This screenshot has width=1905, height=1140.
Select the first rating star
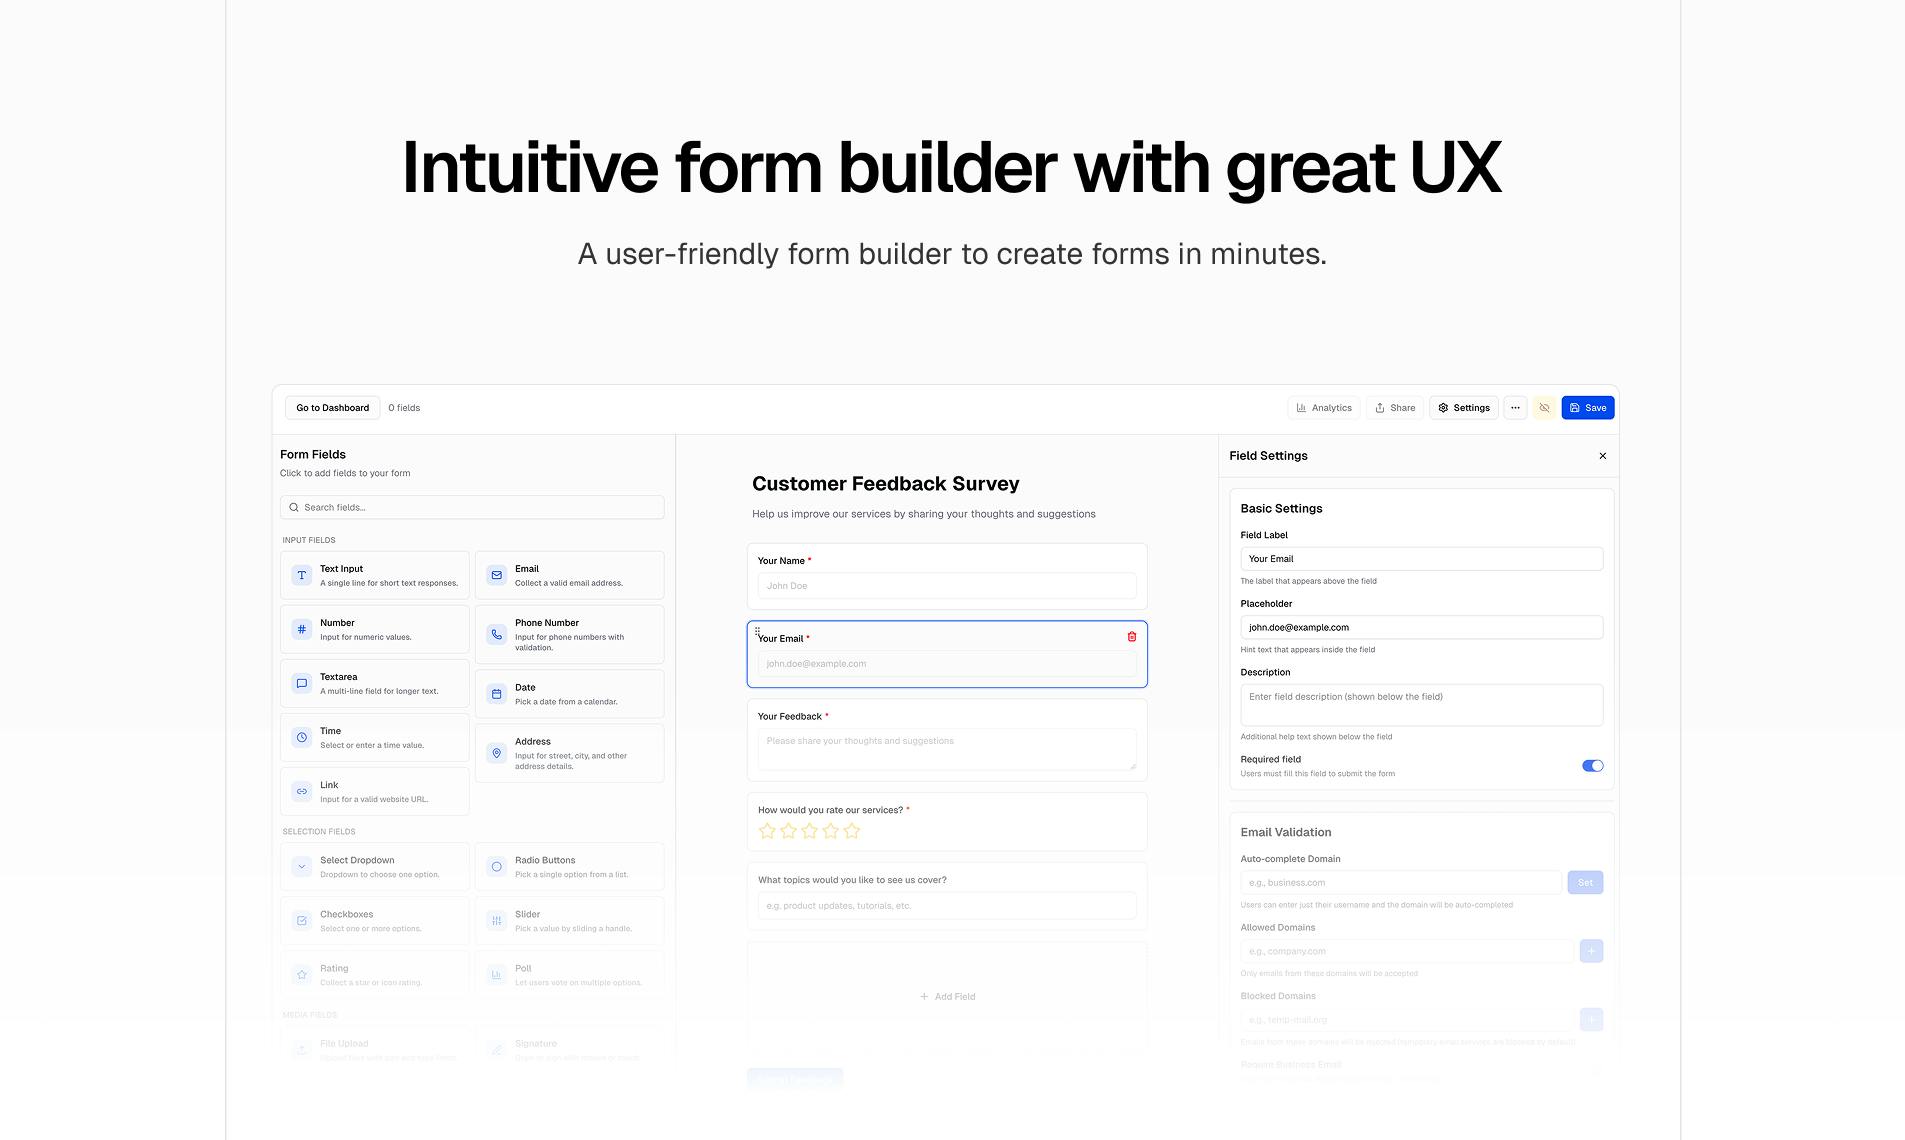767,831
